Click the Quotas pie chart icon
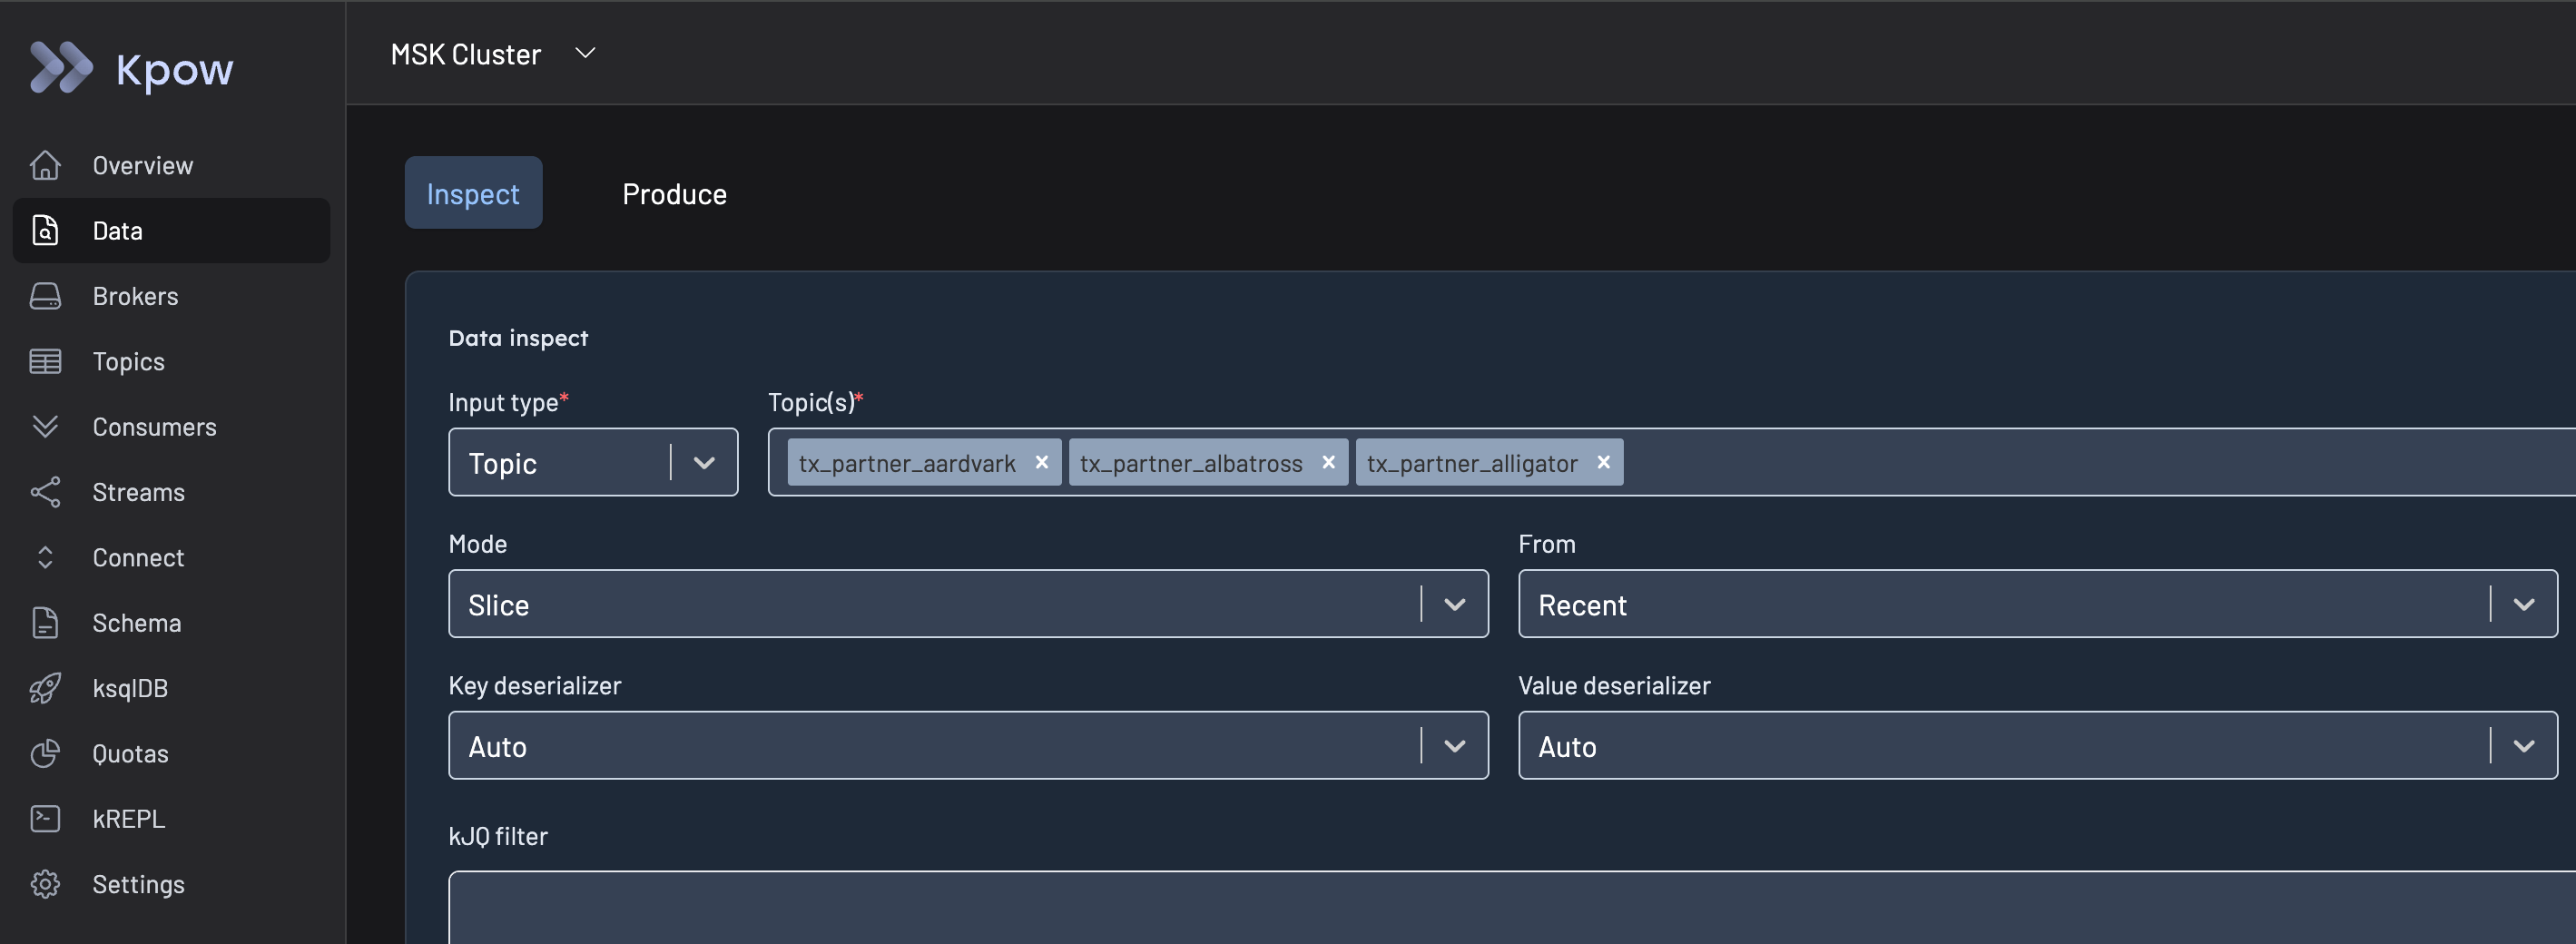Image resolution: width=2576 pixels, height=944 pixels. (x=46, y=753)
